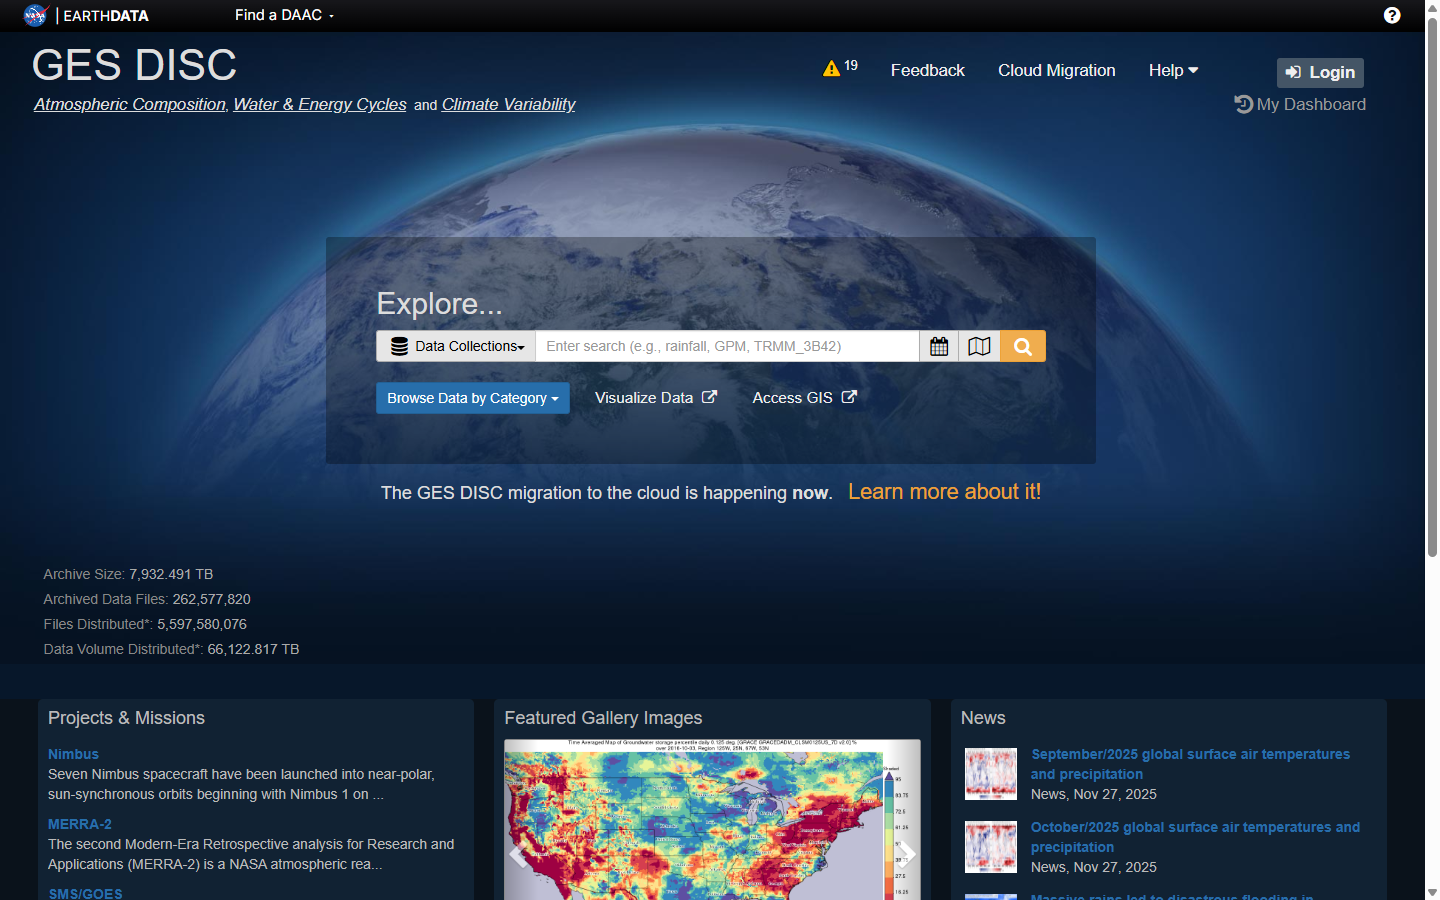
Task: Click the Projects & Missions heading
Action: [126, 718]
